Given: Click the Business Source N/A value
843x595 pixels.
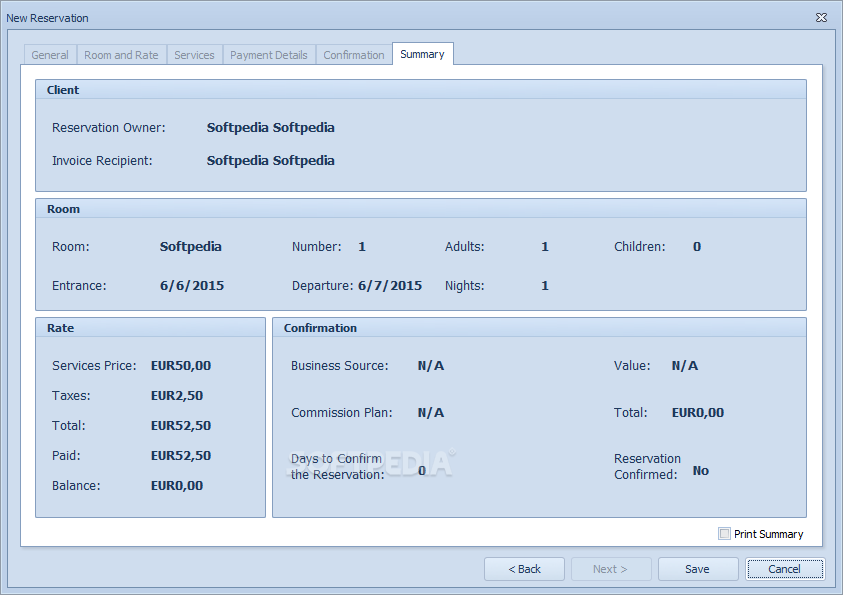Looking at the screenshot, I should (x=431, y=366).
